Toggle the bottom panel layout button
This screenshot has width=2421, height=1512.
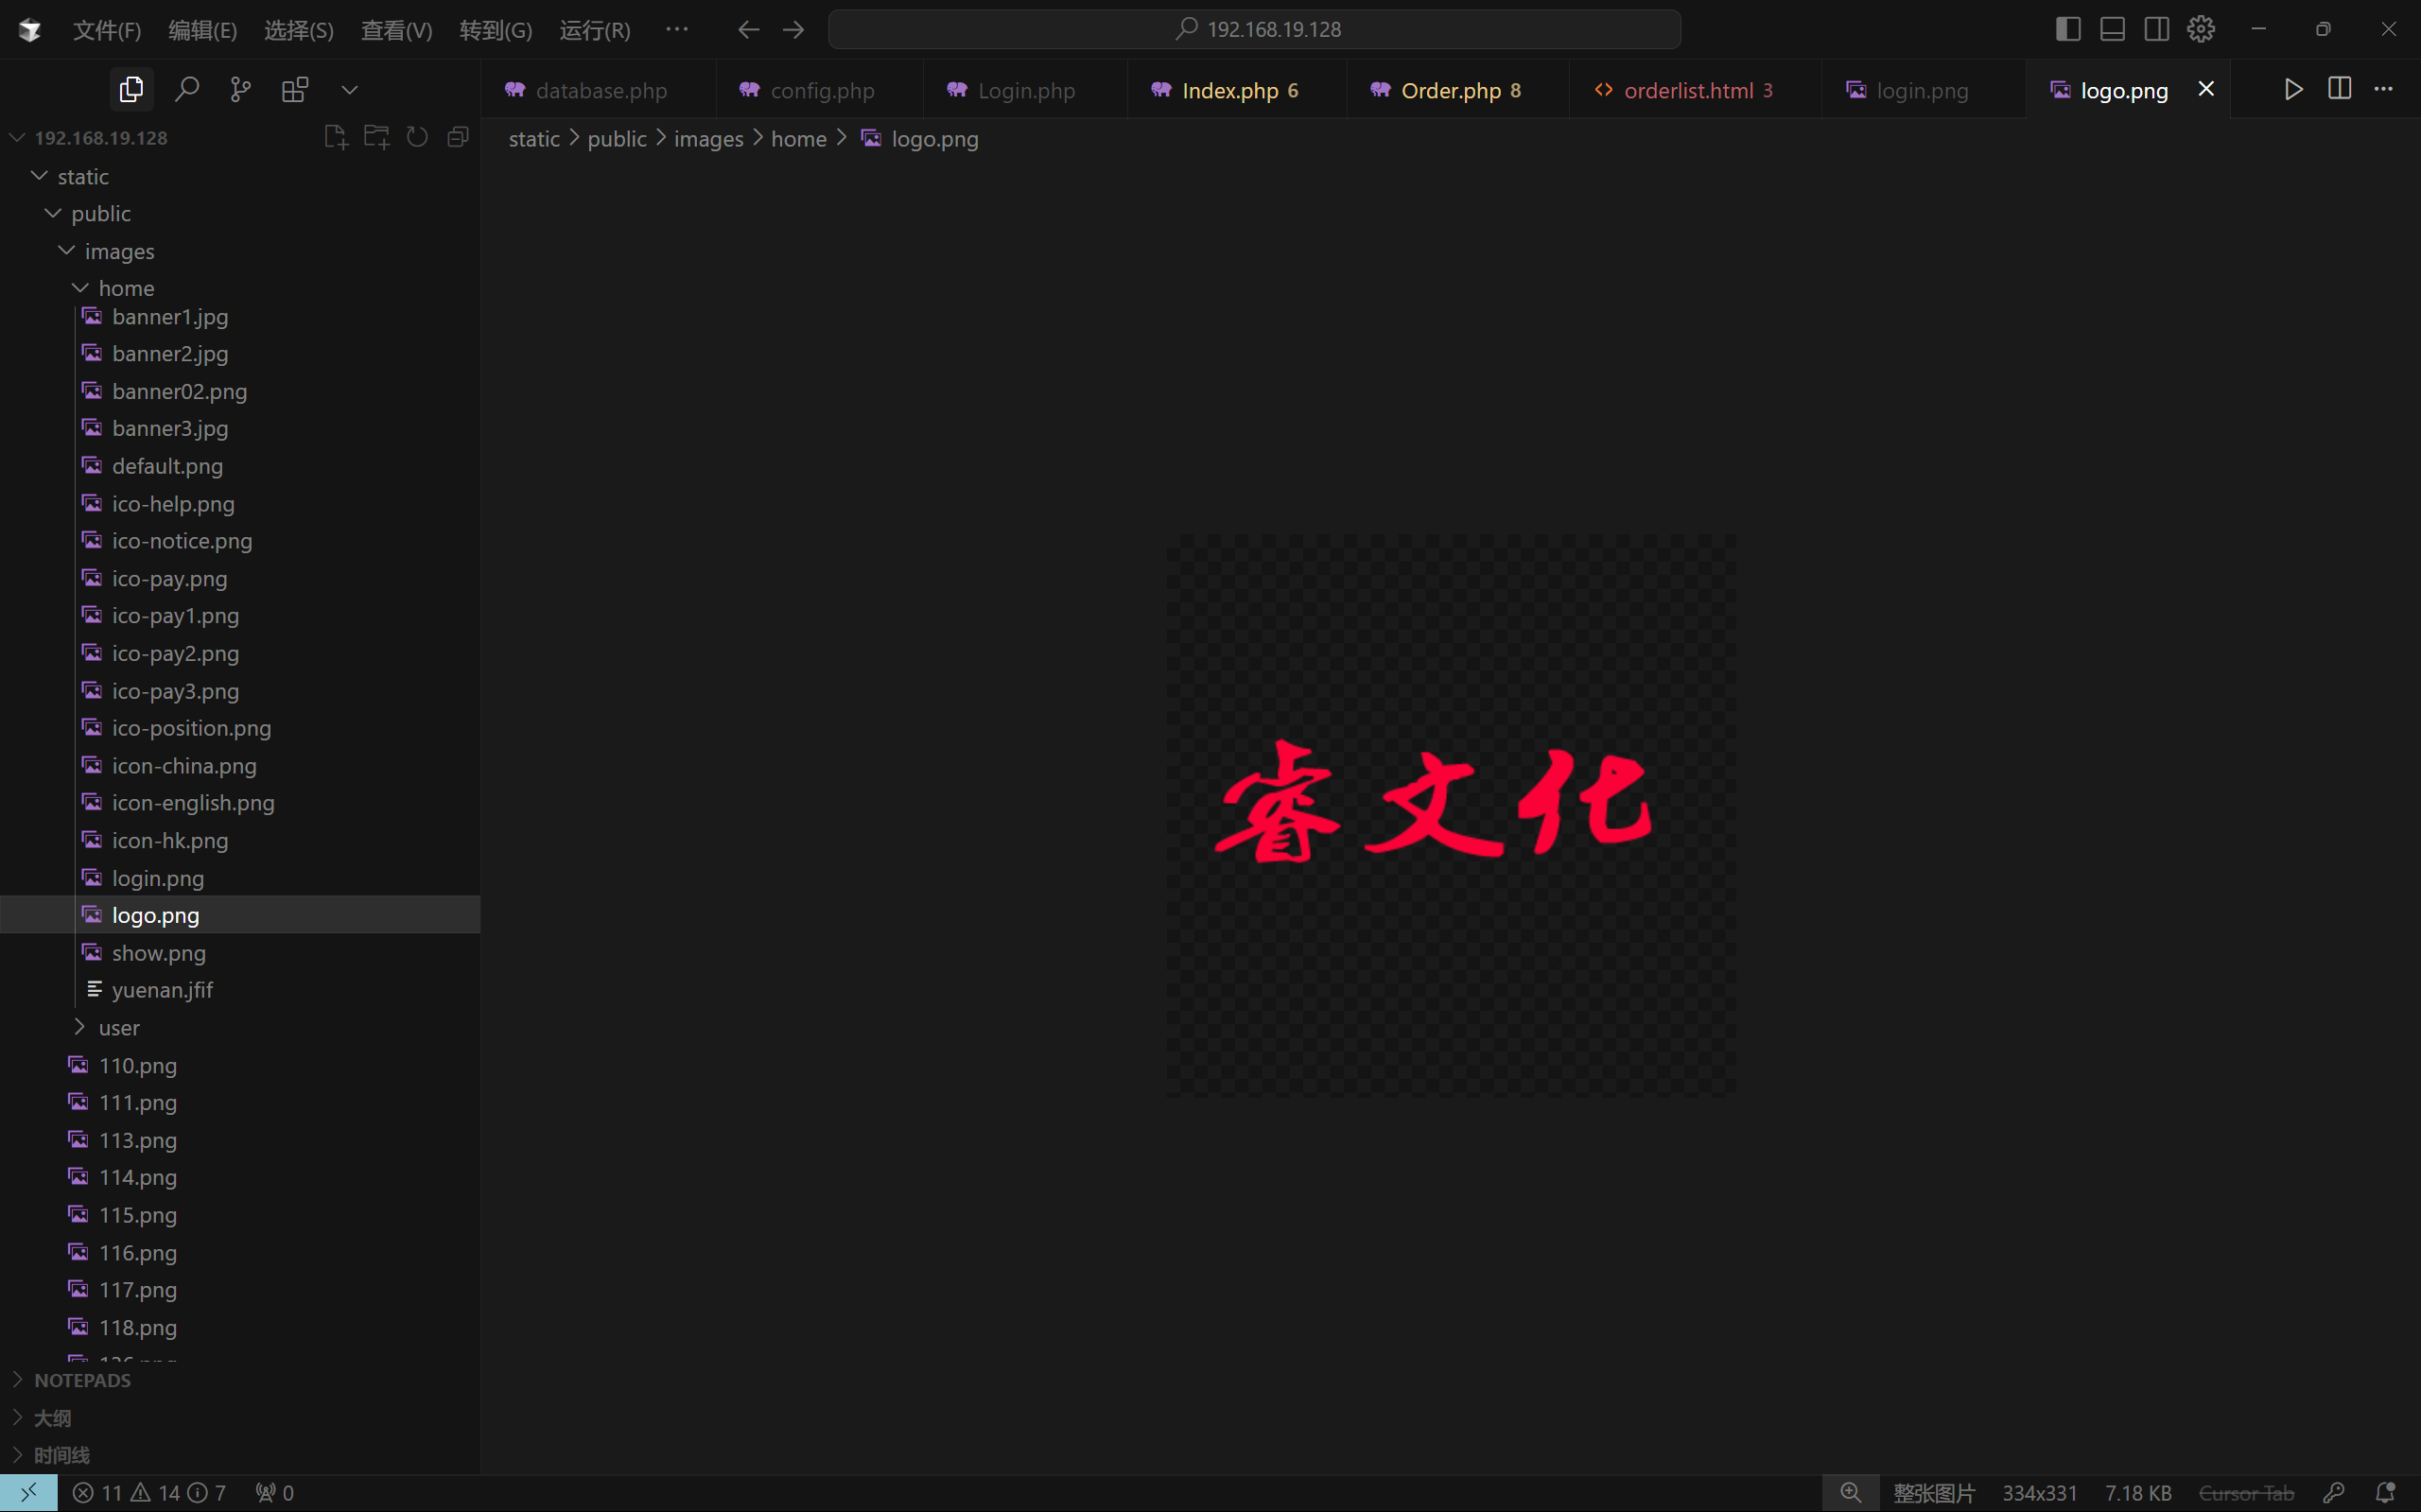click(2112, 29)
